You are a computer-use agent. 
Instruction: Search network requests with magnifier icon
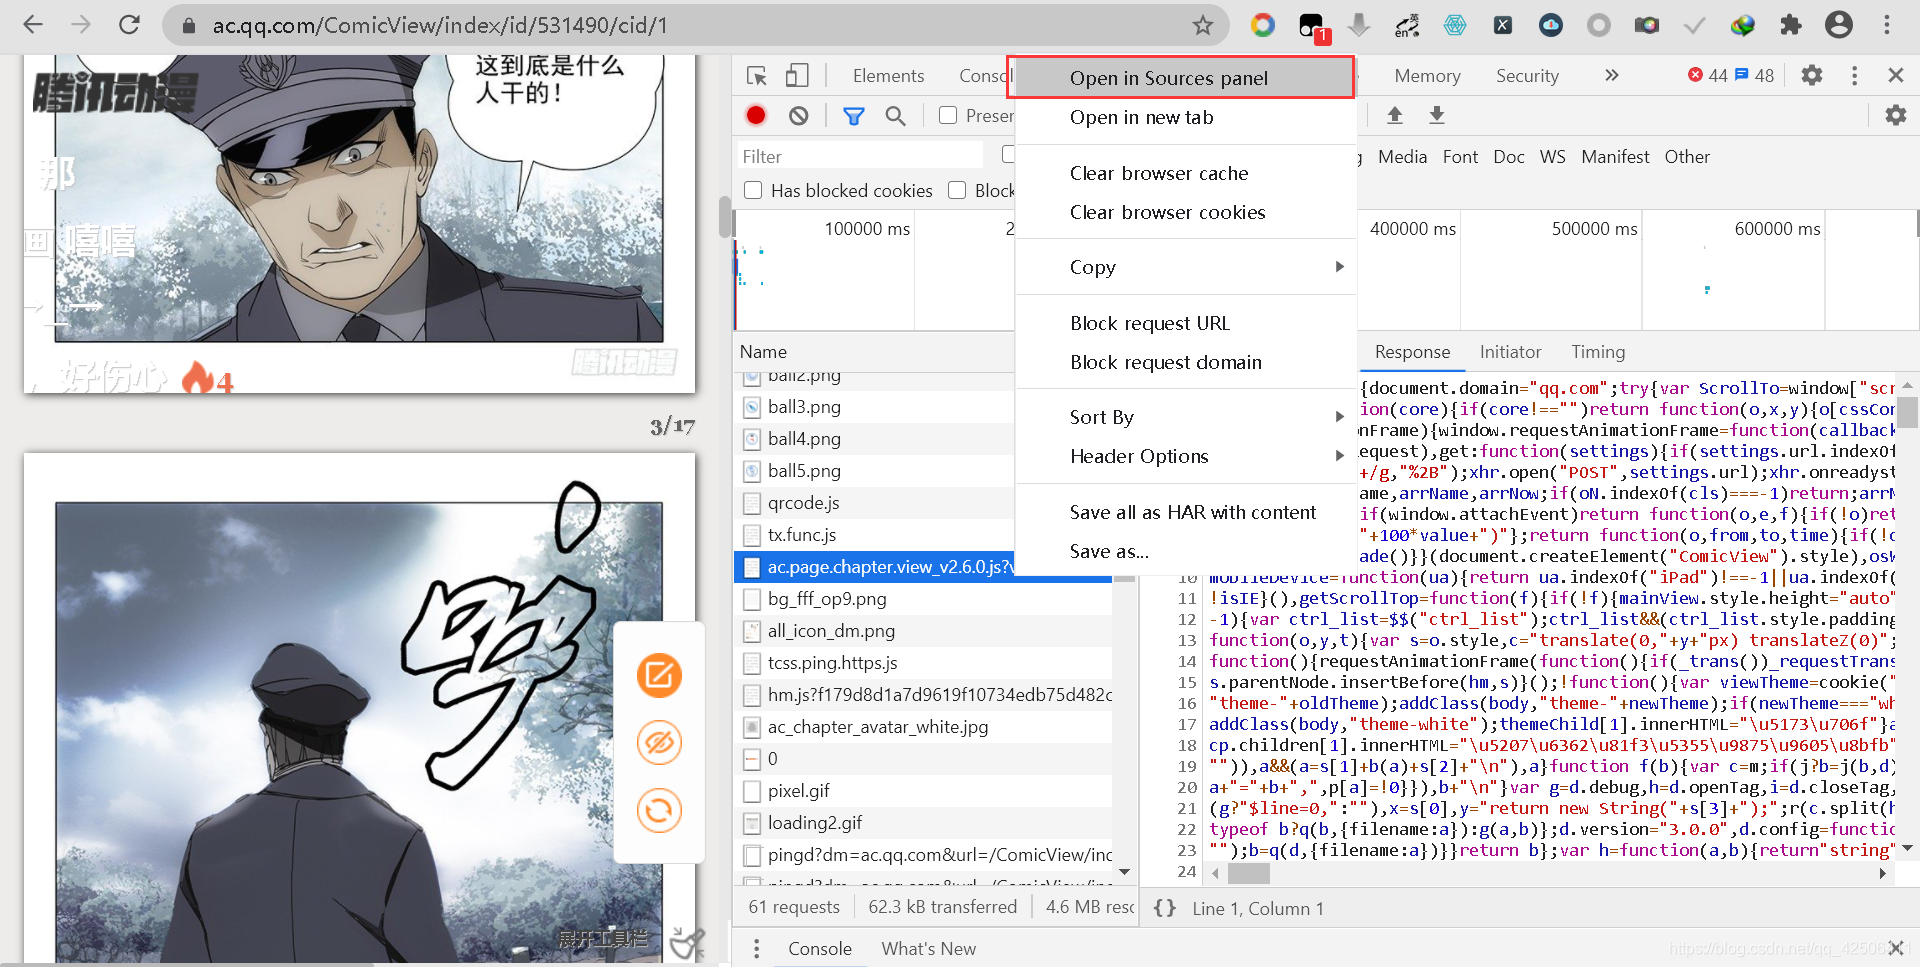[896, 116]
